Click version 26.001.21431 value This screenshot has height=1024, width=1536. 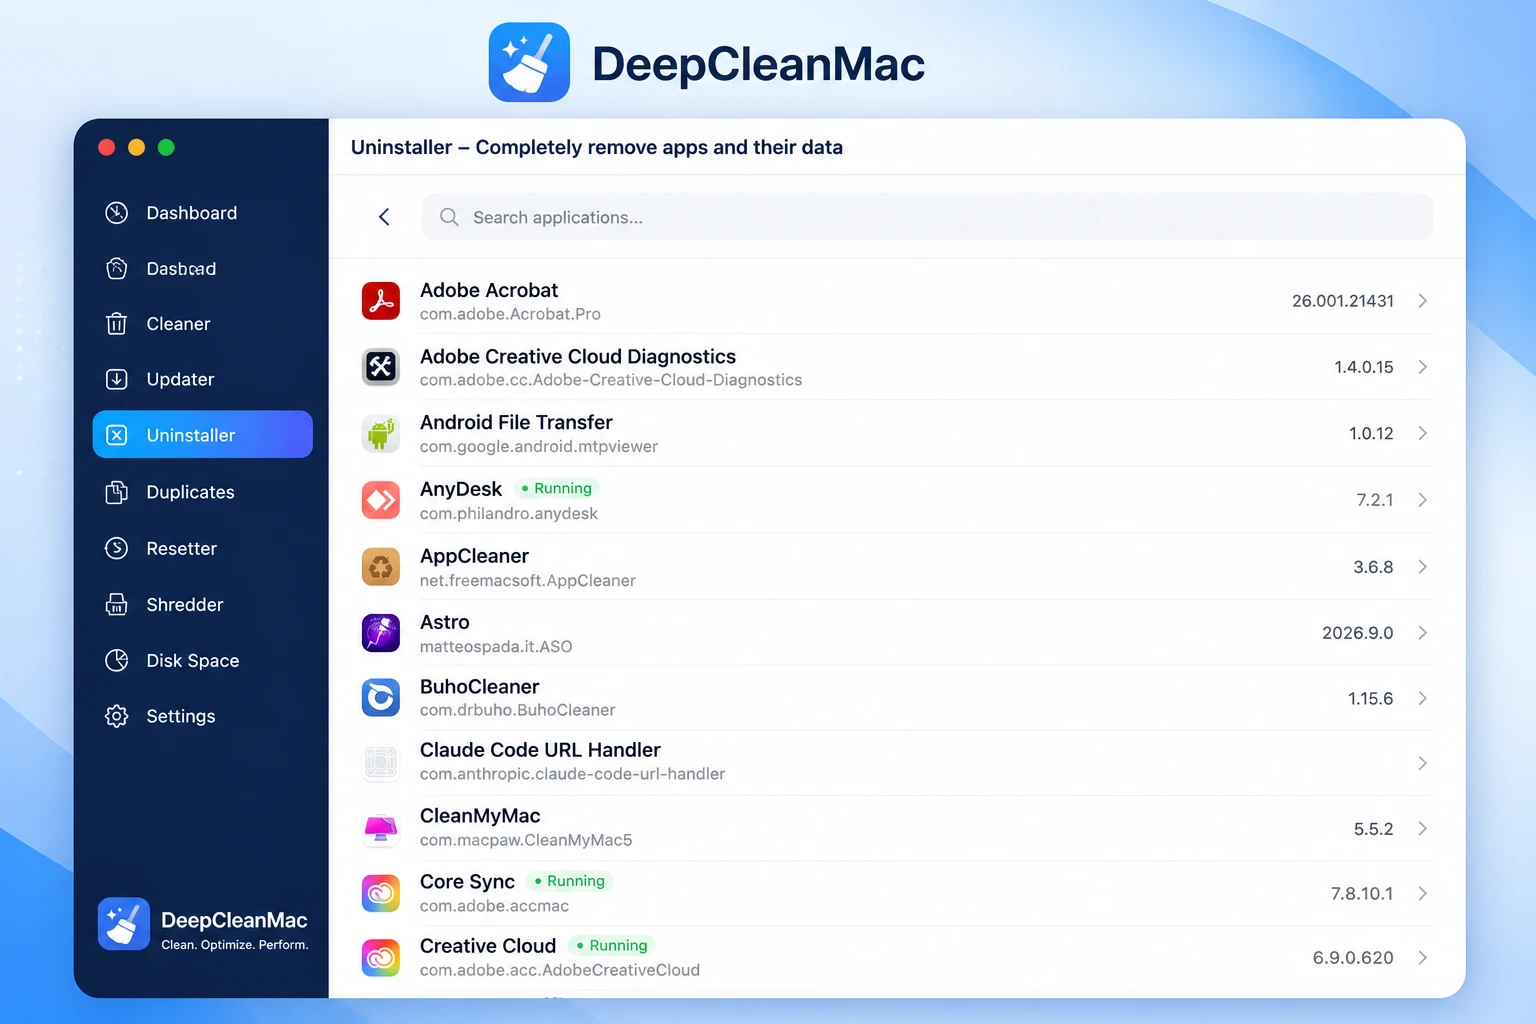click(1342, 301)
